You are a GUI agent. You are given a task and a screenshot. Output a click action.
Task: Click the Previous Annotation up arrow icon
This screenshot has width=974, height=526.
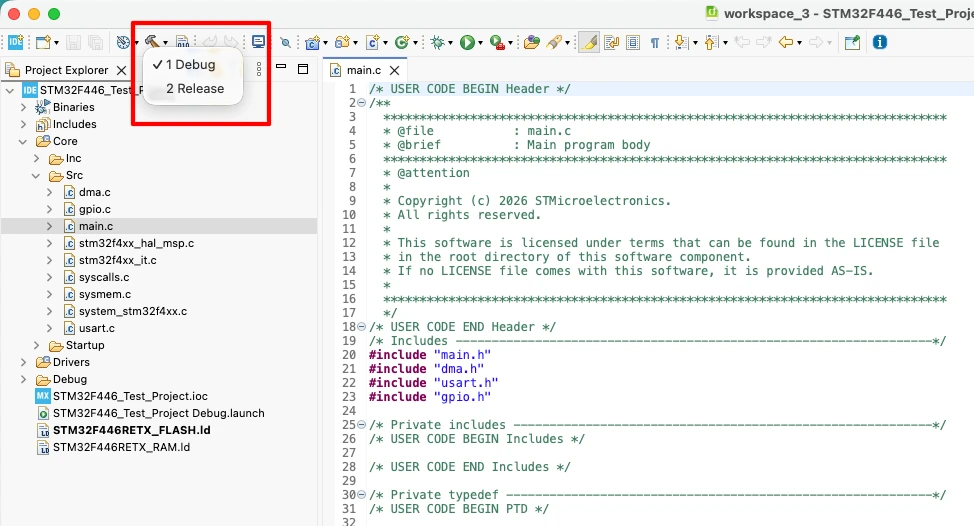click(x=711, y=42)
